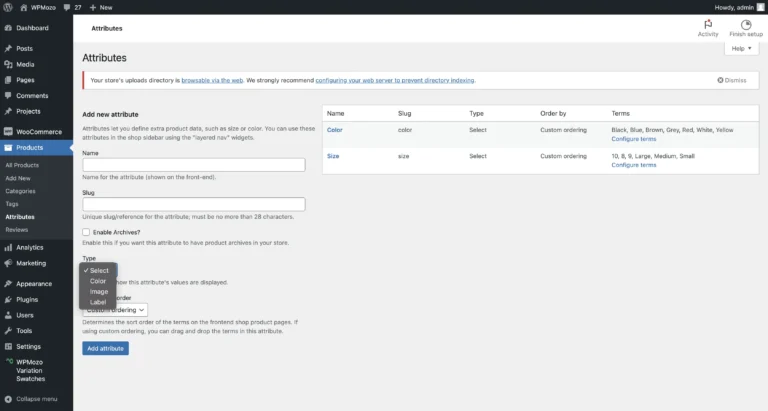The height and width of the screenshot is (411, 768).
Task: Open the Default sort order dropdown
Action: (115, 310)
